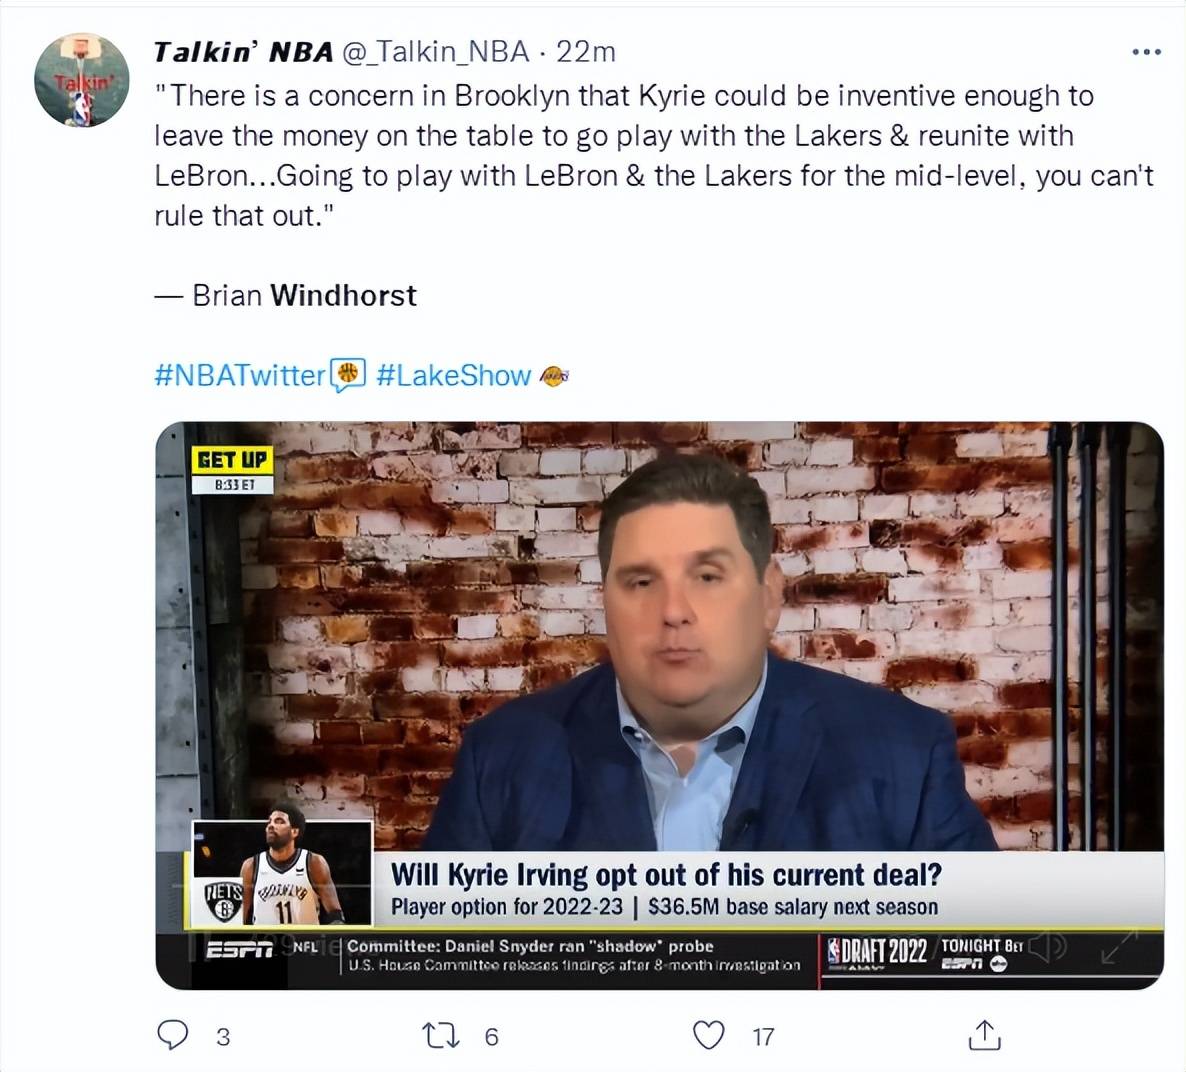This screenshot has height=1072, width=1186.
Task: Play the Brian Windhorst video clip
Action: click(659, 705)
